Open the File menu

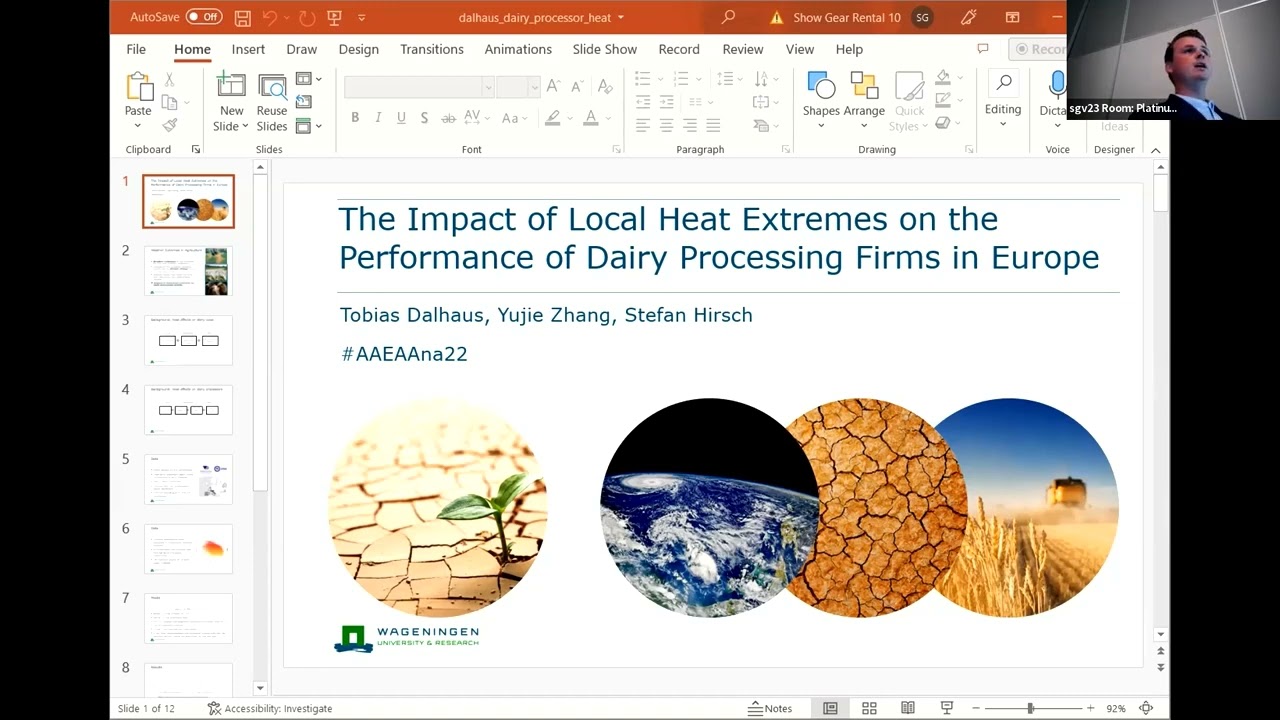tap(136, 49)
